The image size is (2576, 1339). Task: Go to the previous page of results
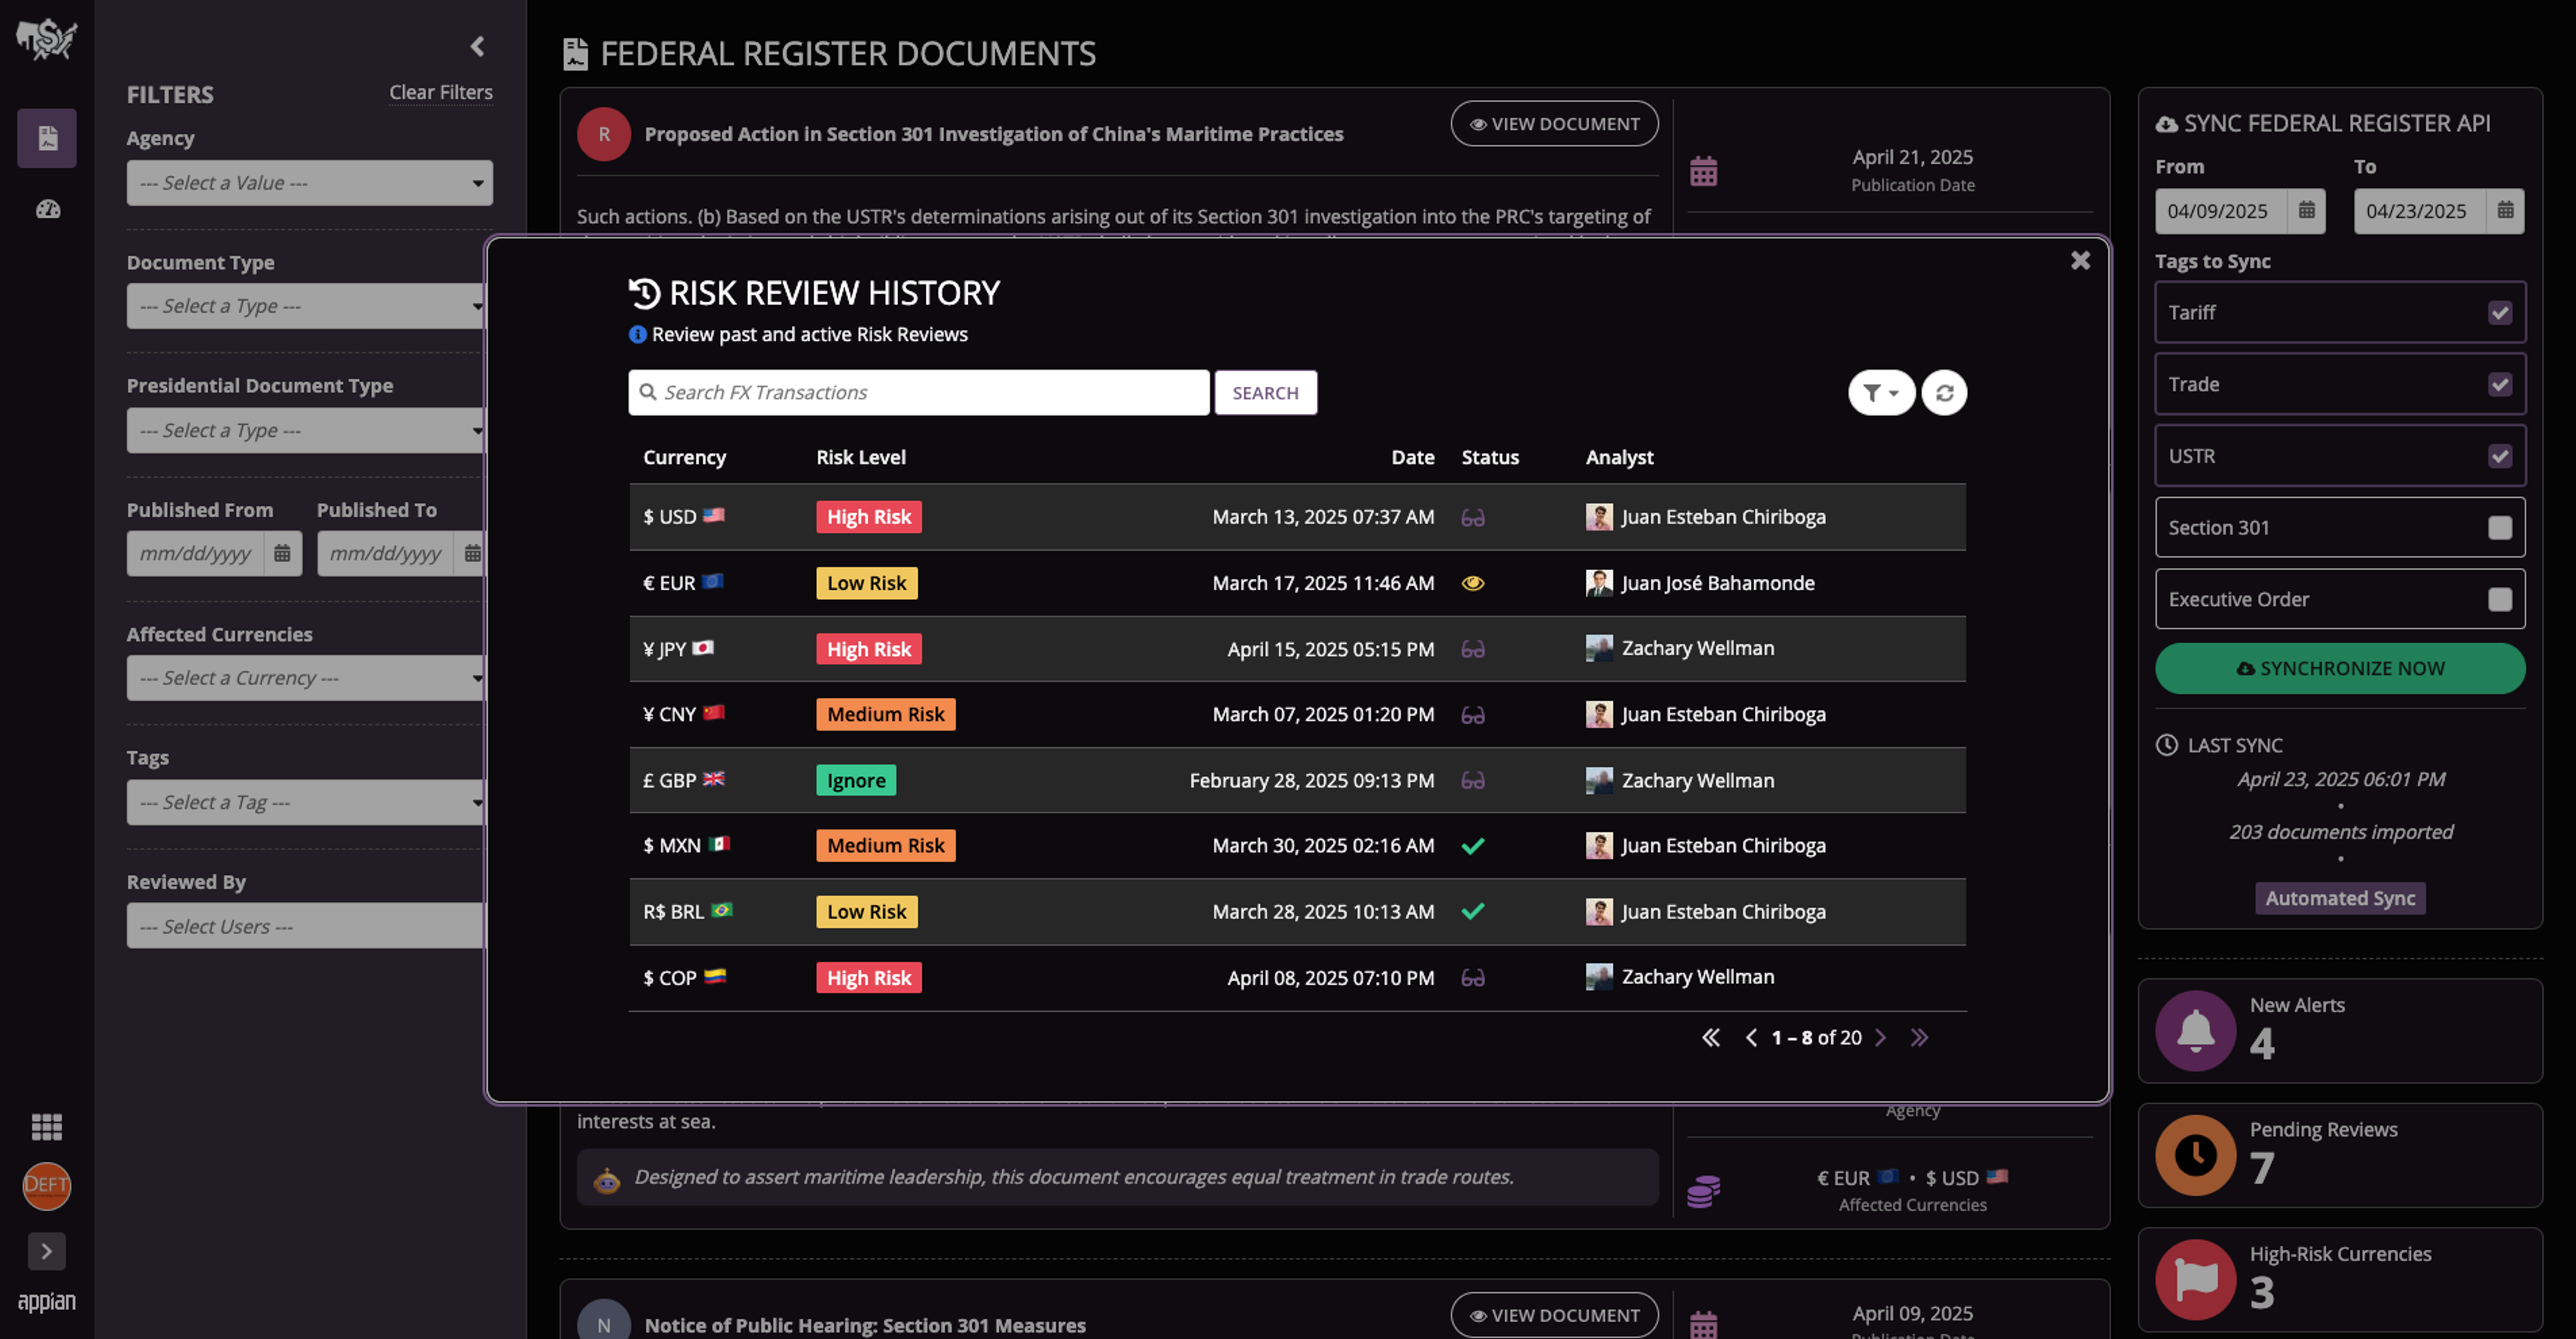tap(1750, 1037)
